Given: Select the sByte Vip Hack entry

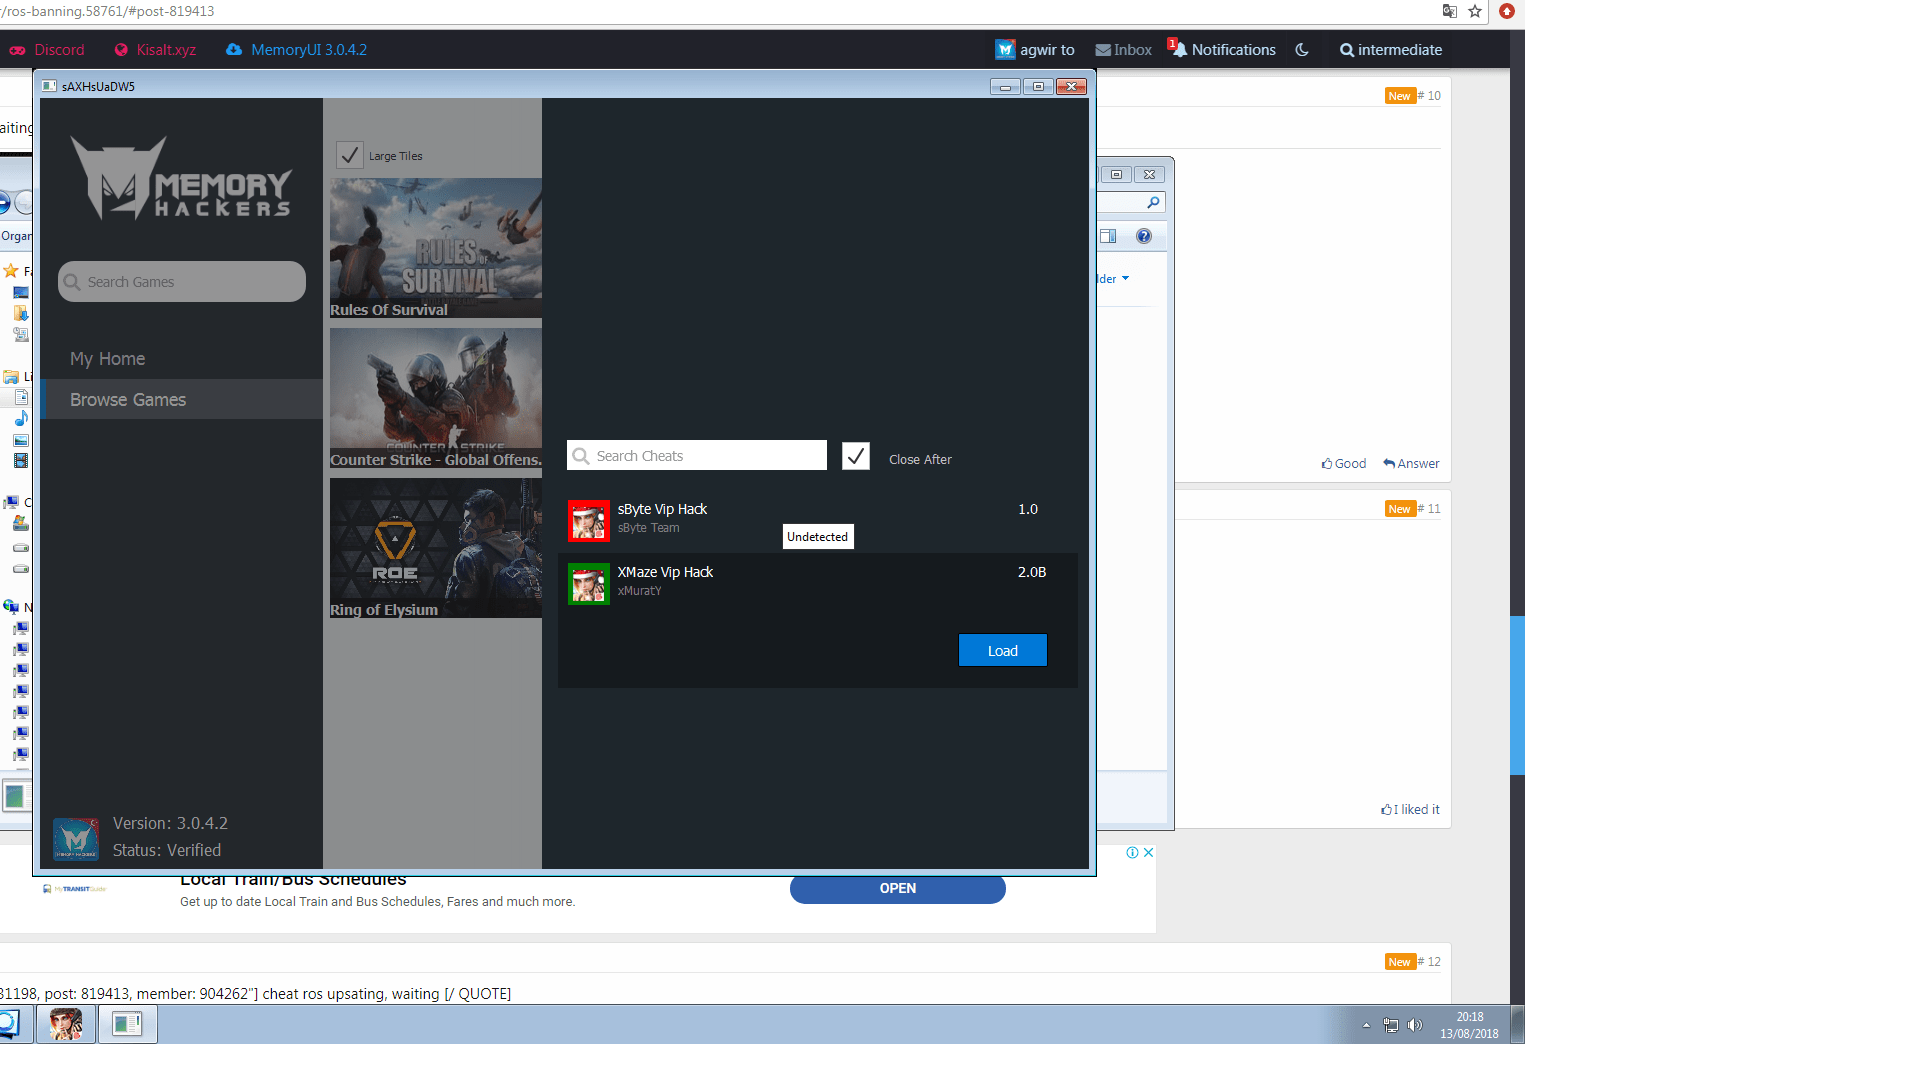Looking at the screenshot, I should [x=818, y=520].
